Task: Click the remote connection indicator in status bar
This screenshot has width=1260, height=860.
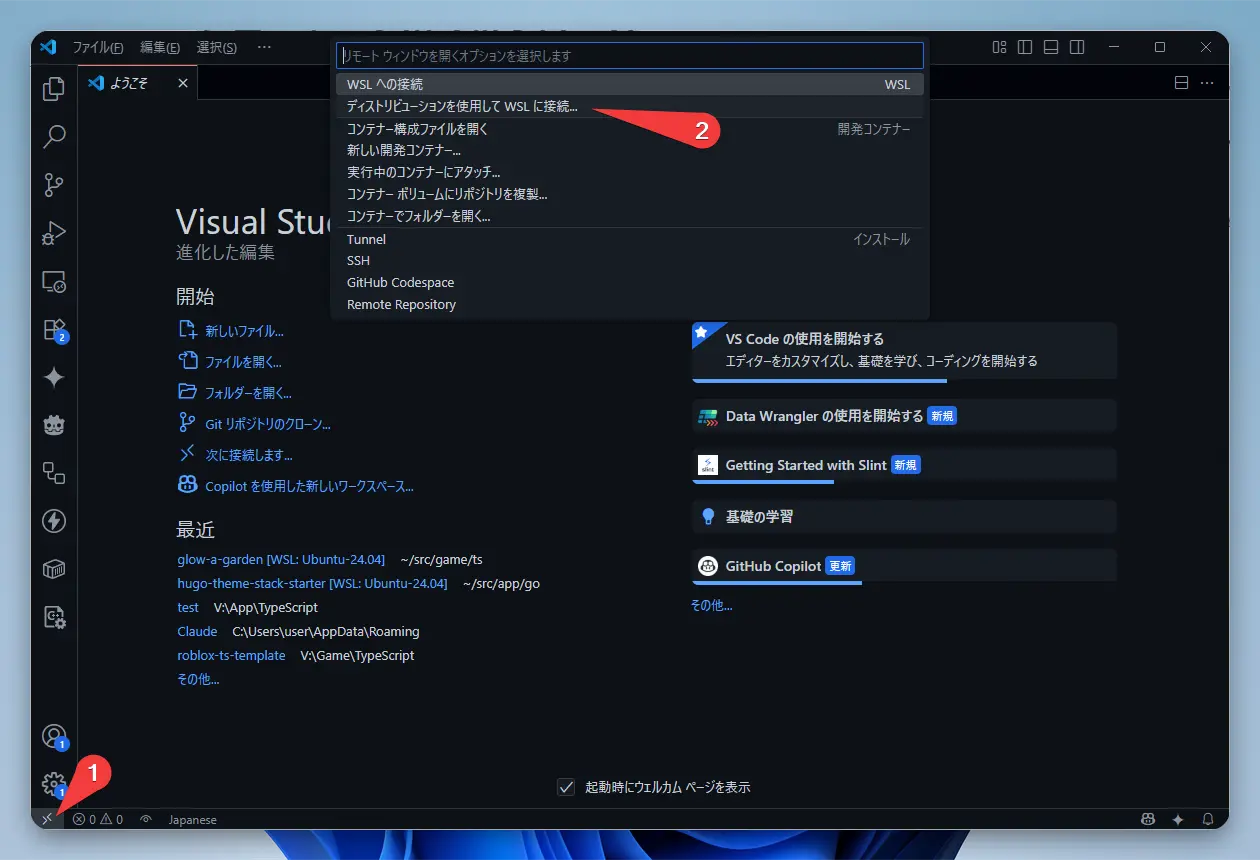Action: click(46, 819)
